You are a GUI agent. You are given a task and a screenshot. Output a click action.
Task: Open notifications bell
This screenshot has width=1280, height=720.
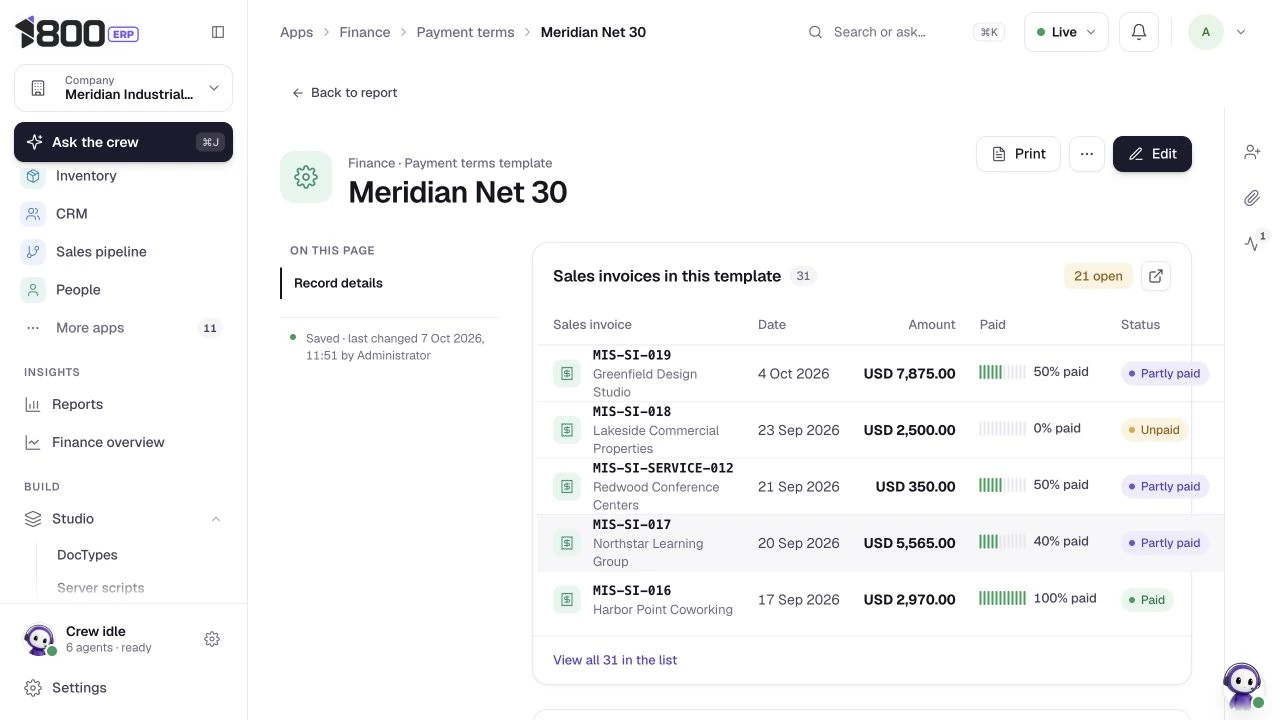click(1139, 32)
